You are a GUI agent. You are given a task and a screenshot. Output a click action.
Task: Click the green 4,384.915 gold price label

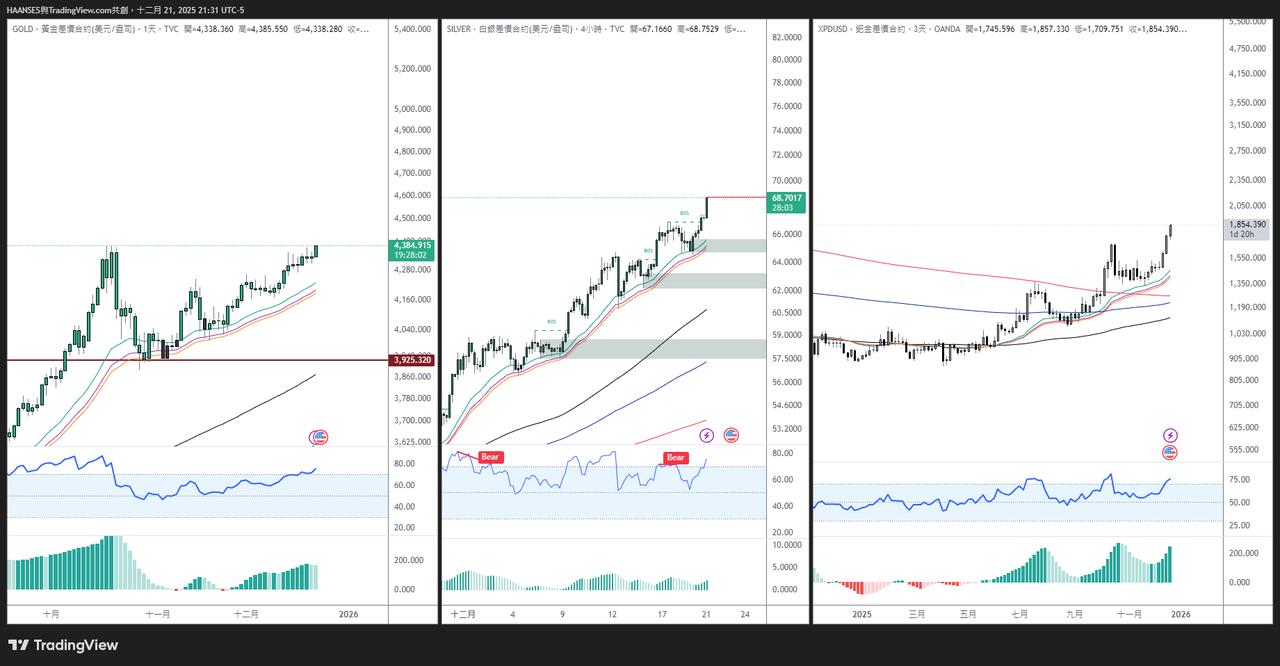412,245
